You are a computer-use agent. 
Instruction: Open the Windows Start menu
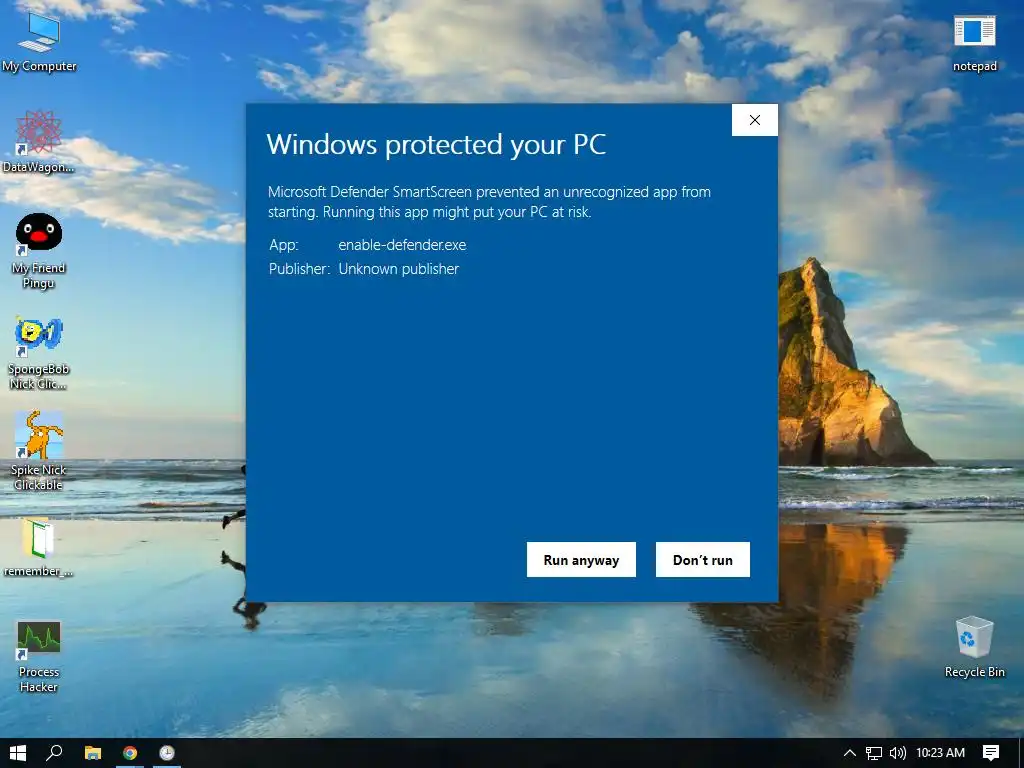[x=18, y=753]
